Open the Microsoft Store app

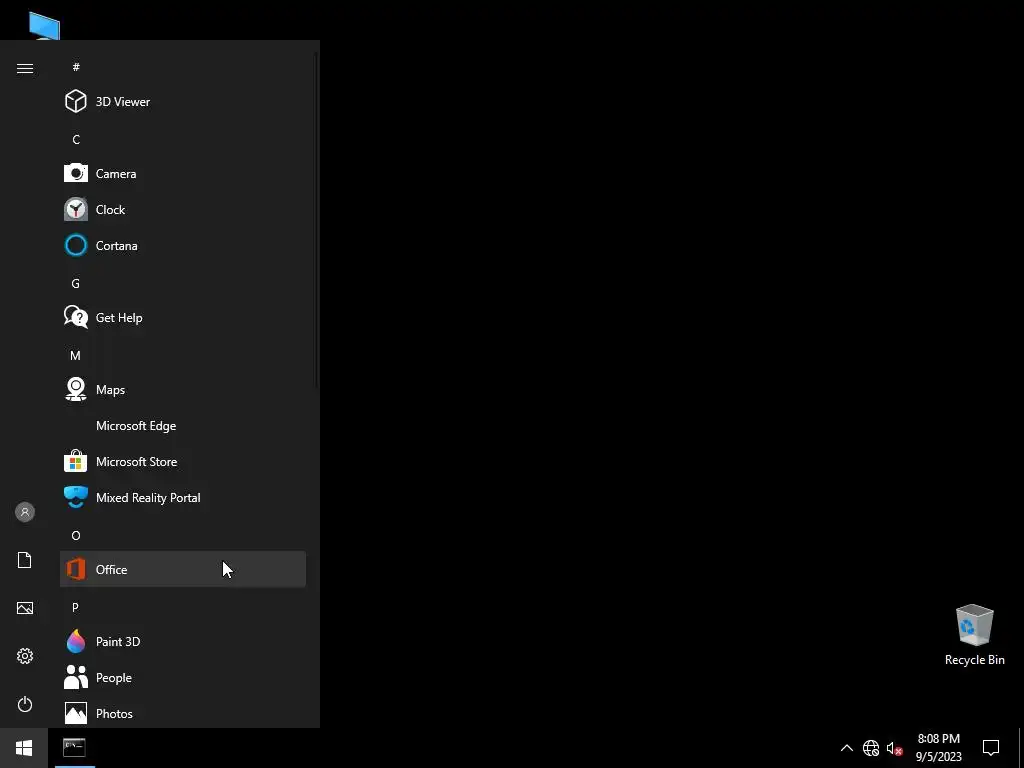click(183, 462)
